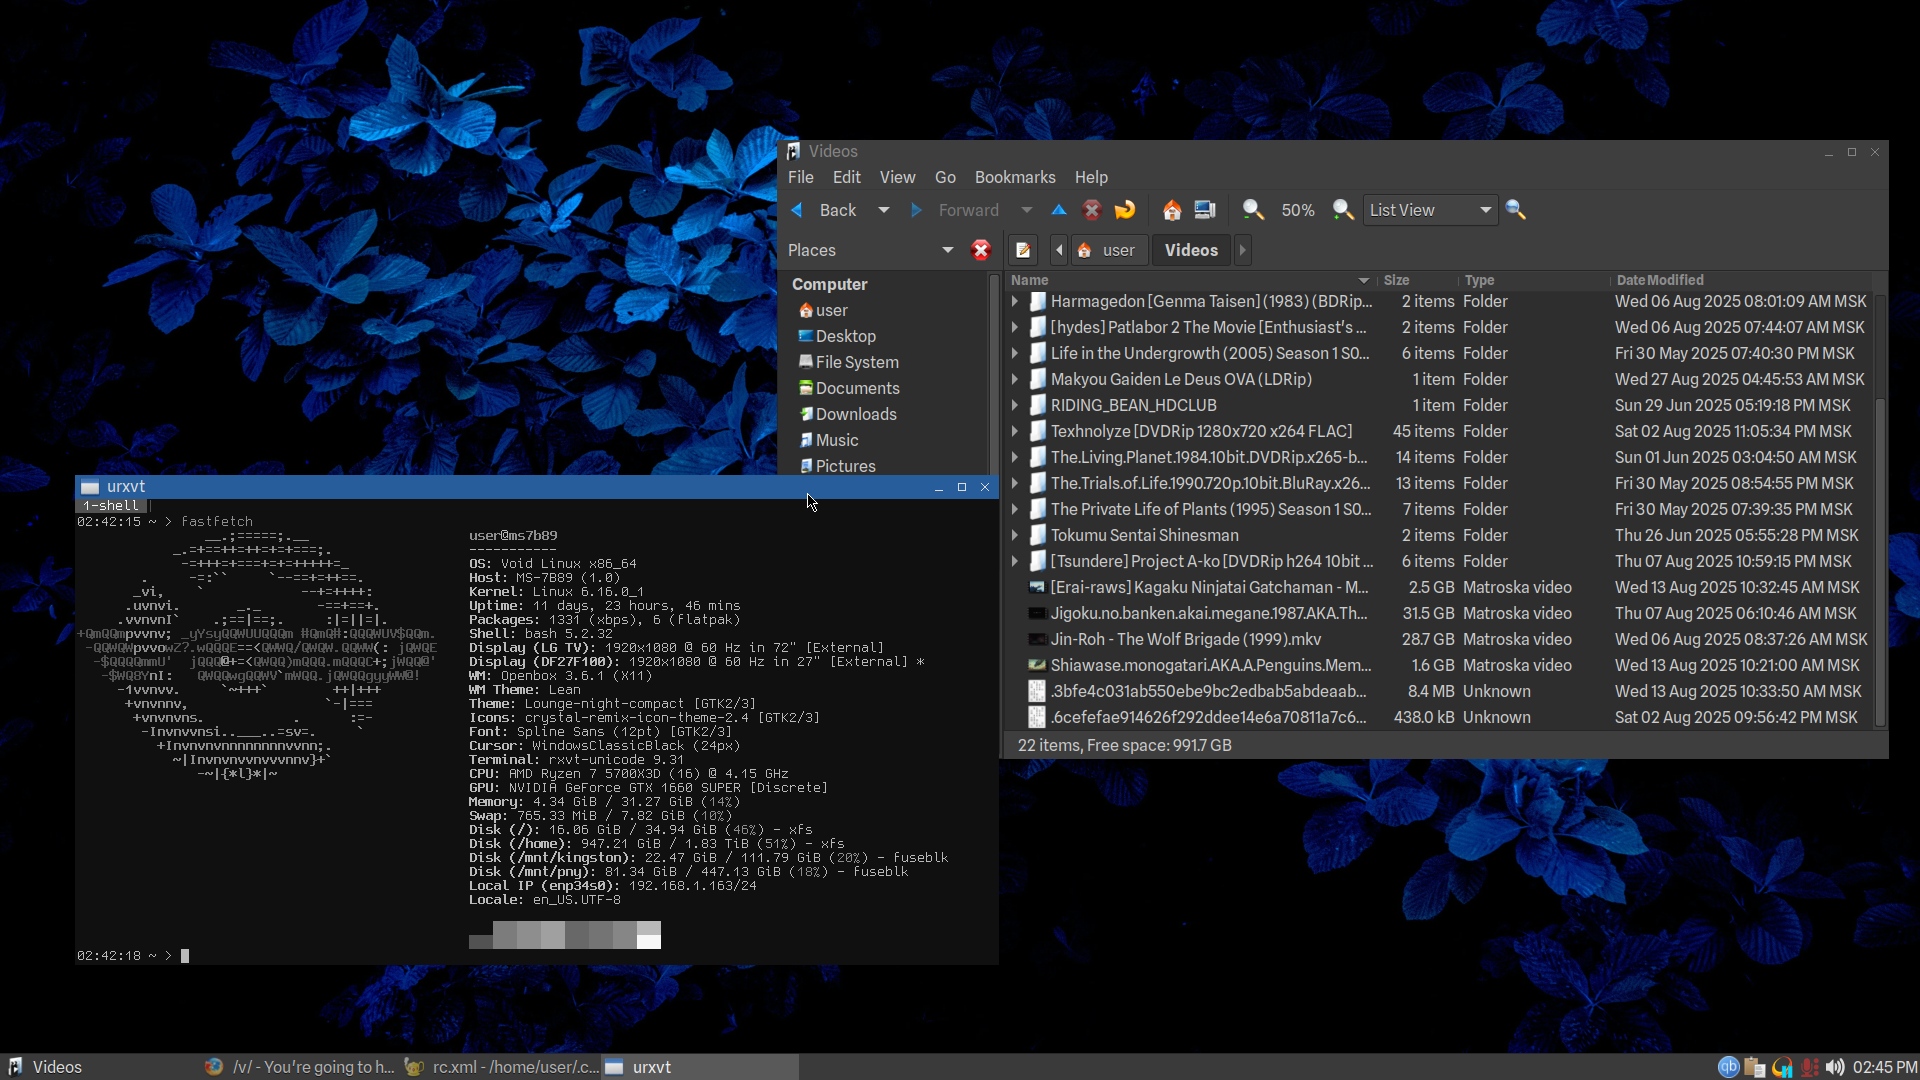Select the Erai-raws Kagaku Ninjatai Gatchaman file
This screenshot has width=1920, height=1080.
point(1208,587)
